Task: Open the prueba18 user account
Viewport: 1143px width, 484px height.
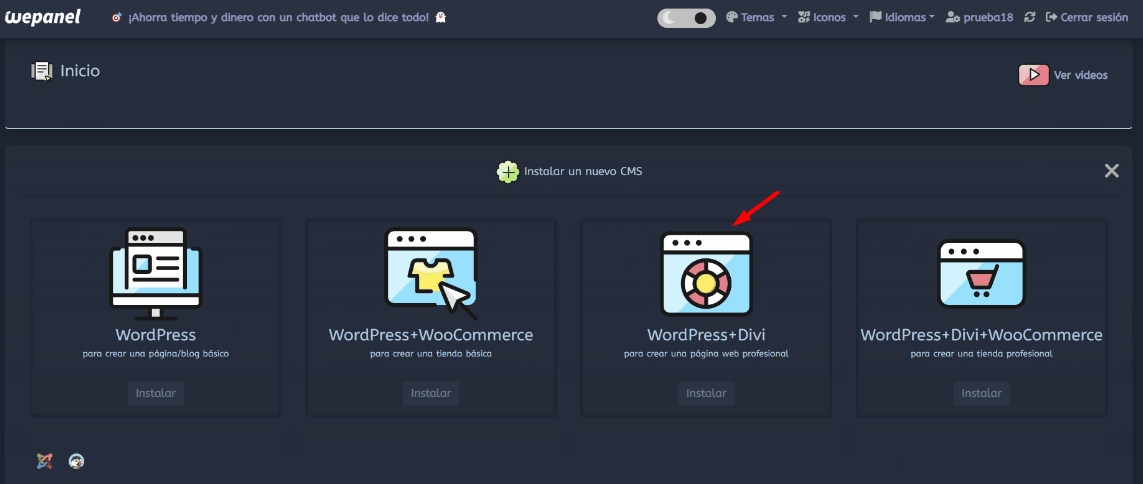Action: 979,17
